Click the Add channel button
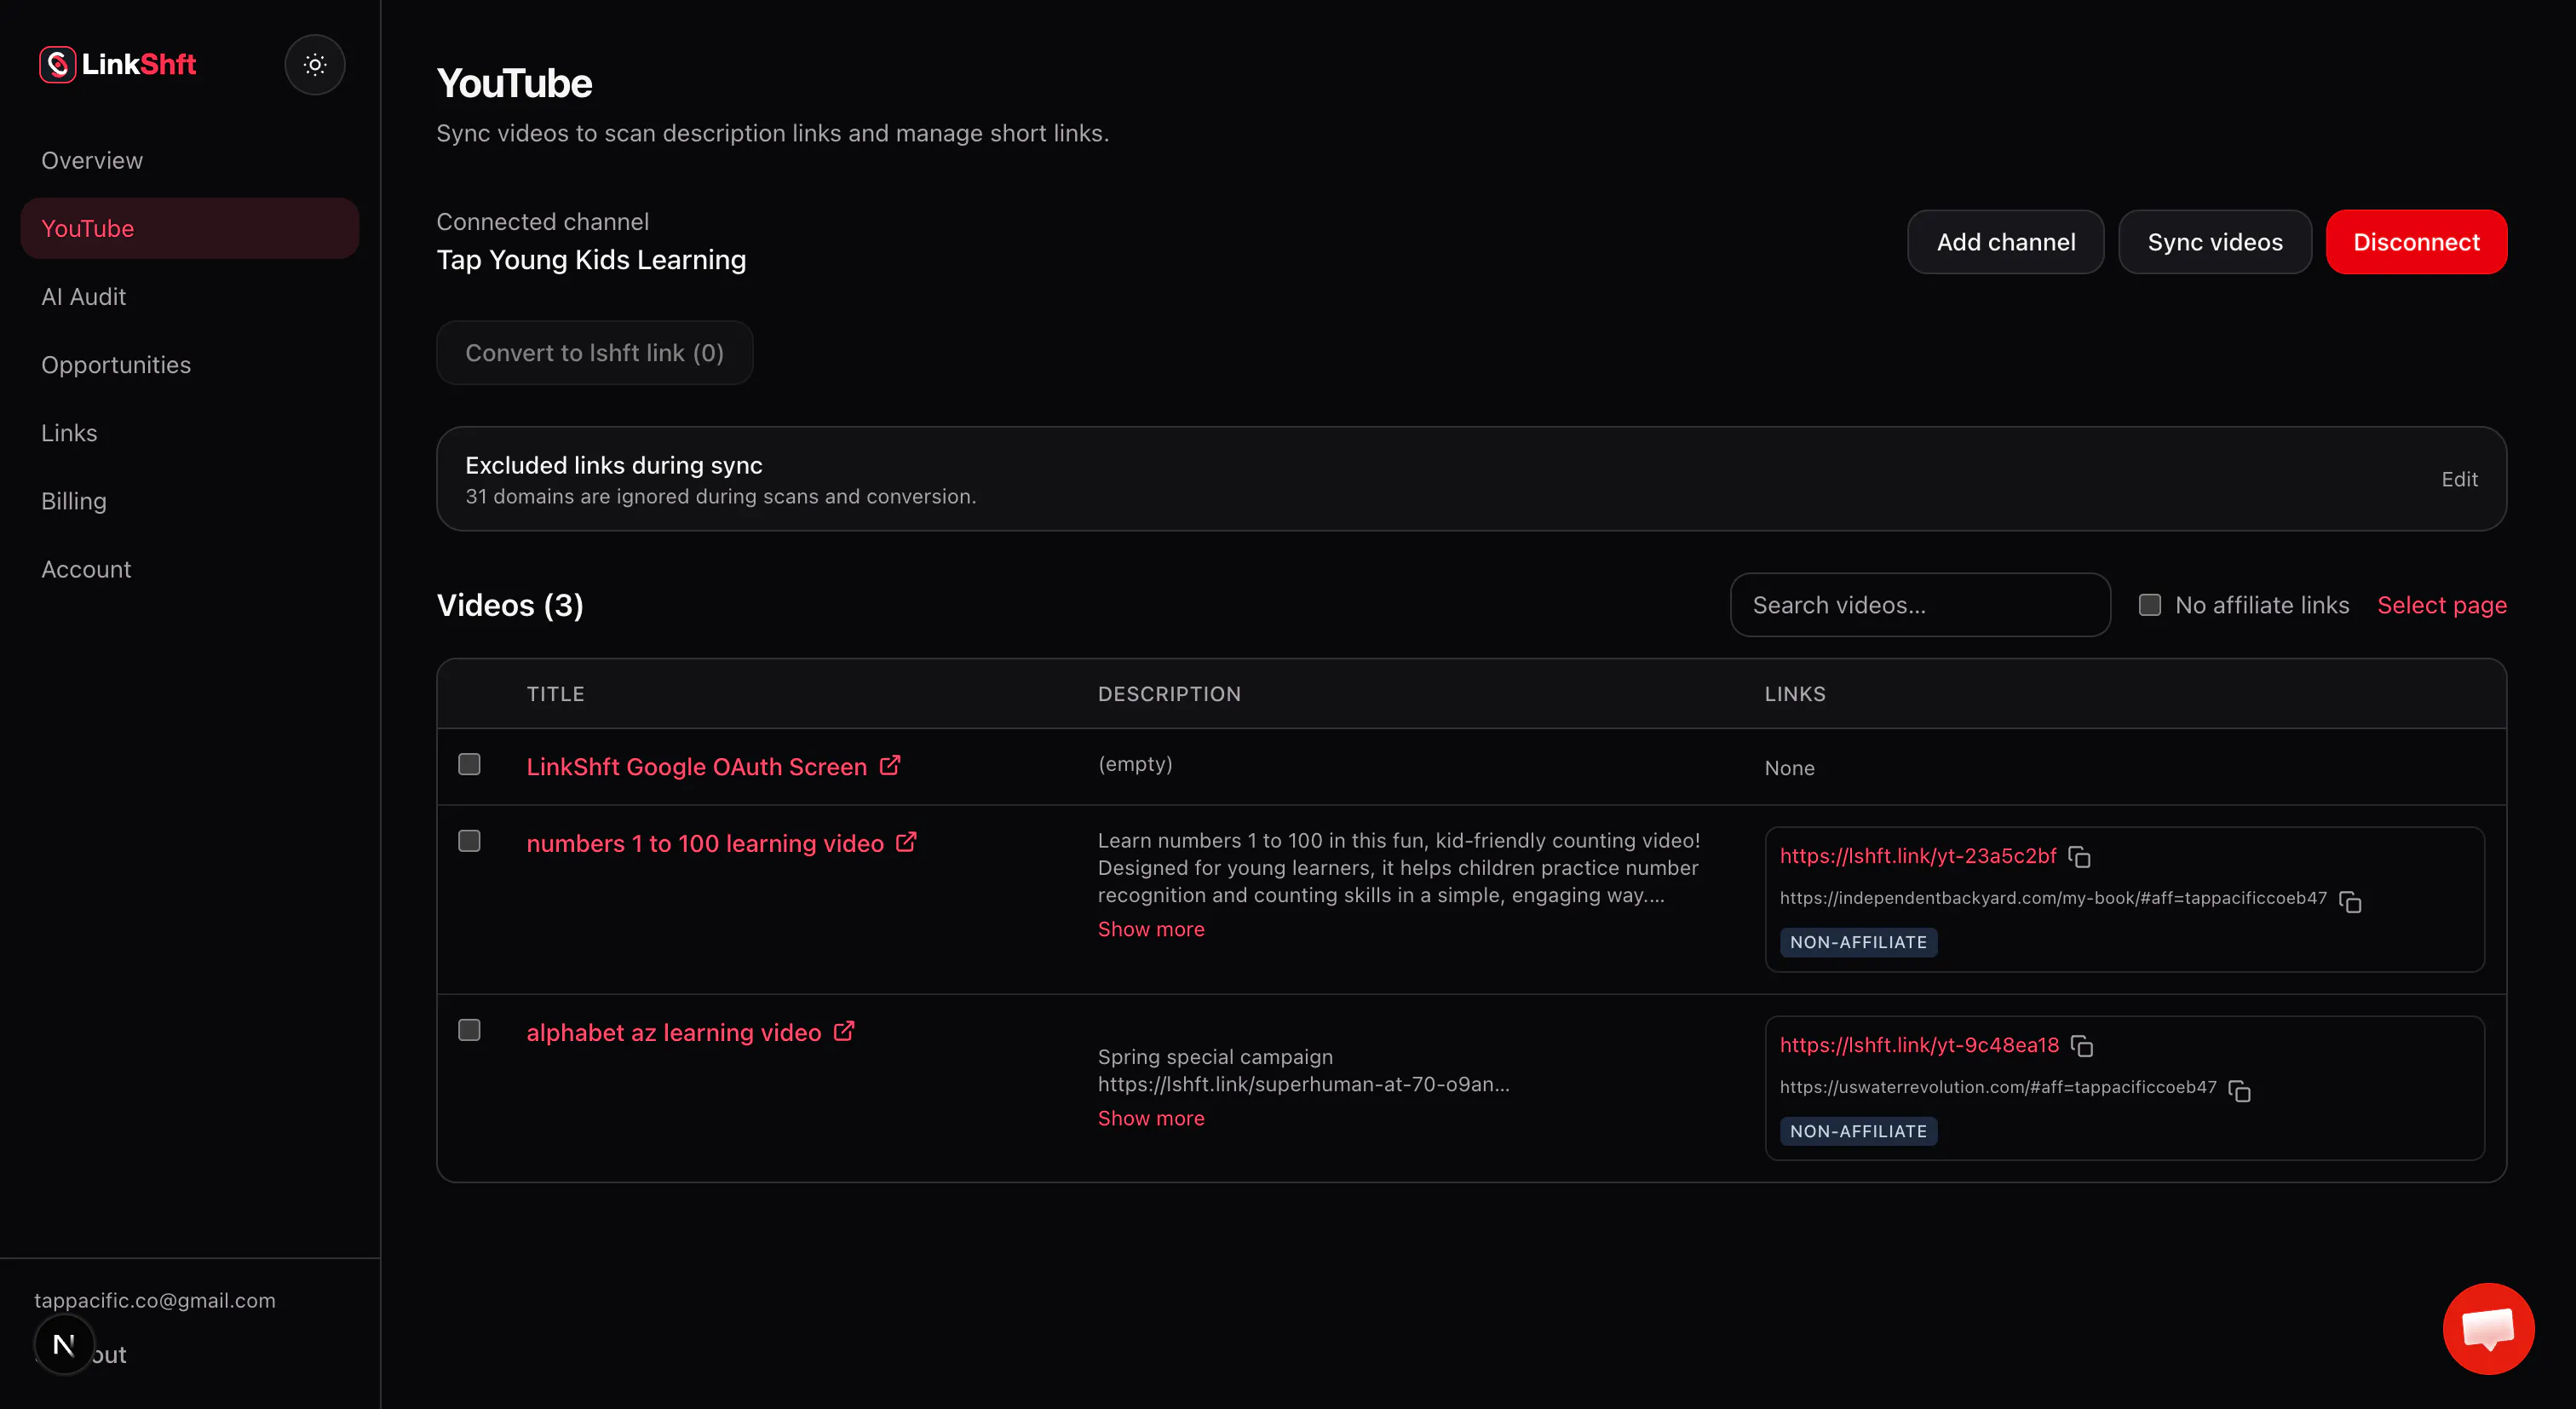The width and height of the screenshot is (2576, 1409). pyautogui.click(x=2005, y=242)
